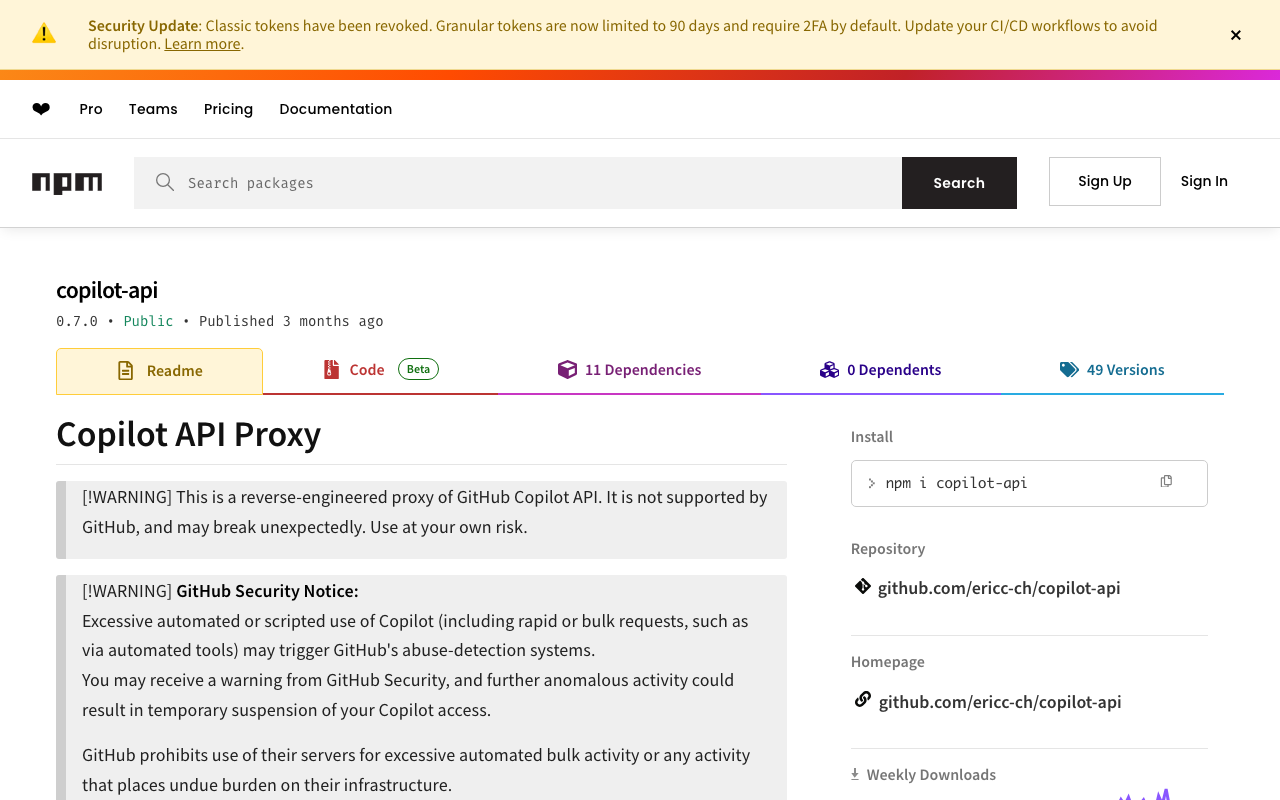Click the homepage link icon
This screenshot has height=800, width=1280.
tap(862, 700)
